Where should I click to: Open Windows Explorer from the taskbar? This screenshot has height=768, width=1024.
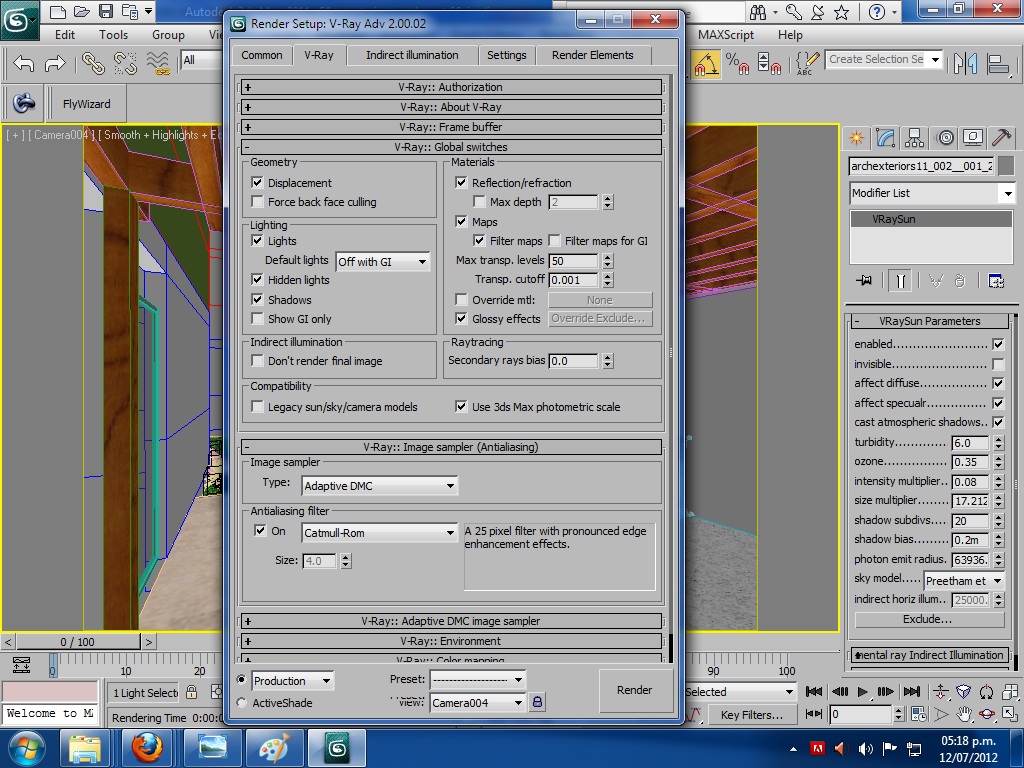(x=85, y=748)
